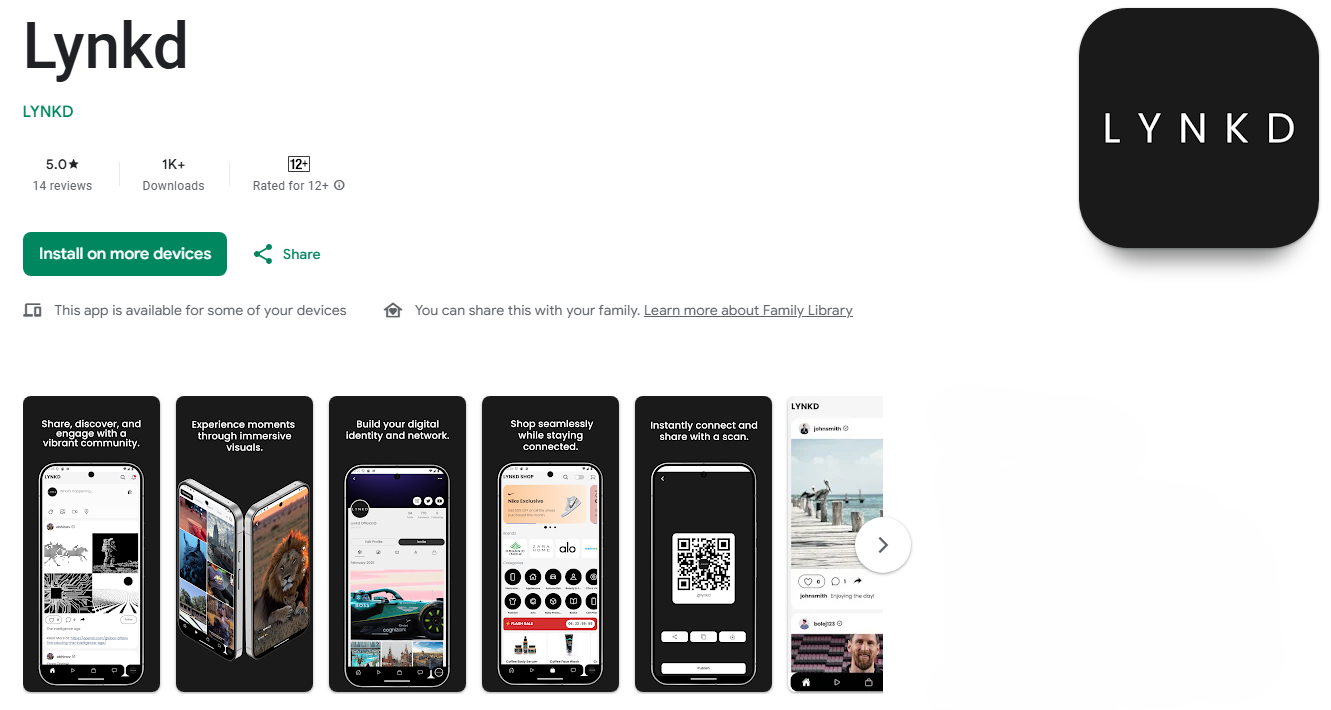Open the 'Shop seamlessly' screenshot
This screenshot has width=1331, height=710.
(x=550, y=544)
